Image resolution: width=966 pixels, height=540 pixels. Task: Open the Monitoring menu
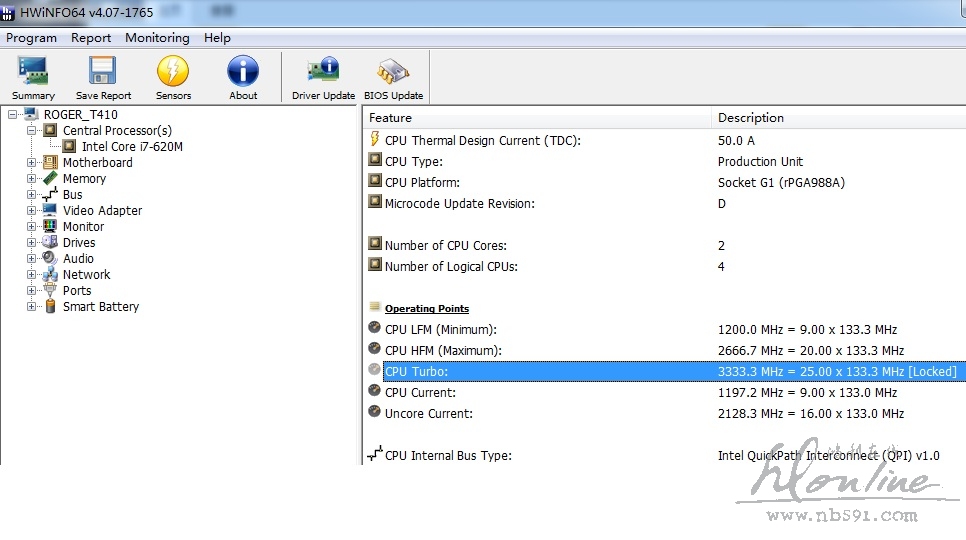click(x=157, y=38)
